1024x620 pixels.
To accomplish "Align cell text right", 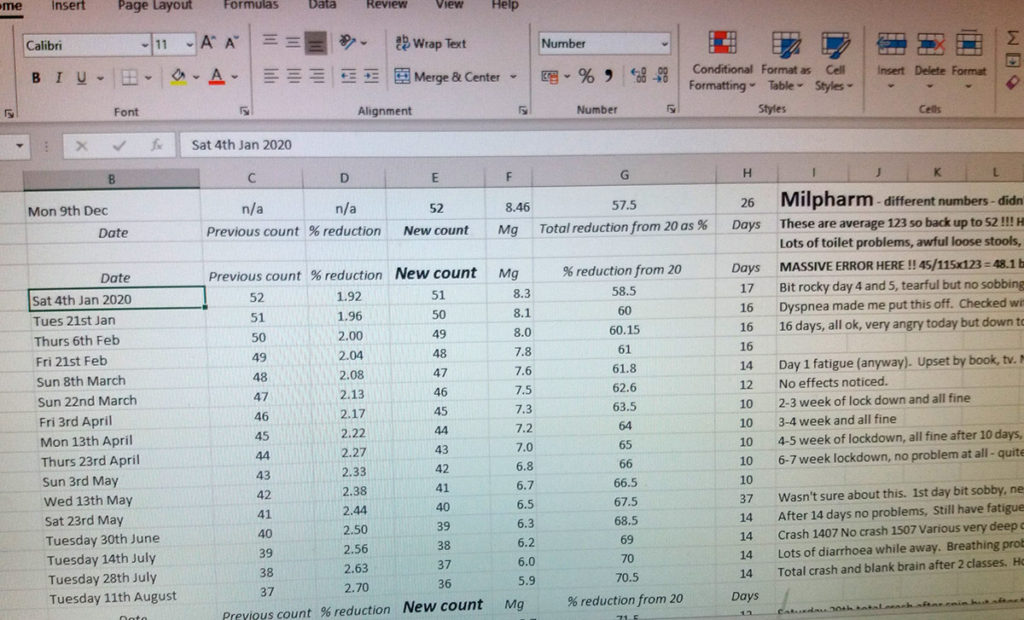I will [x=317, y=77].
